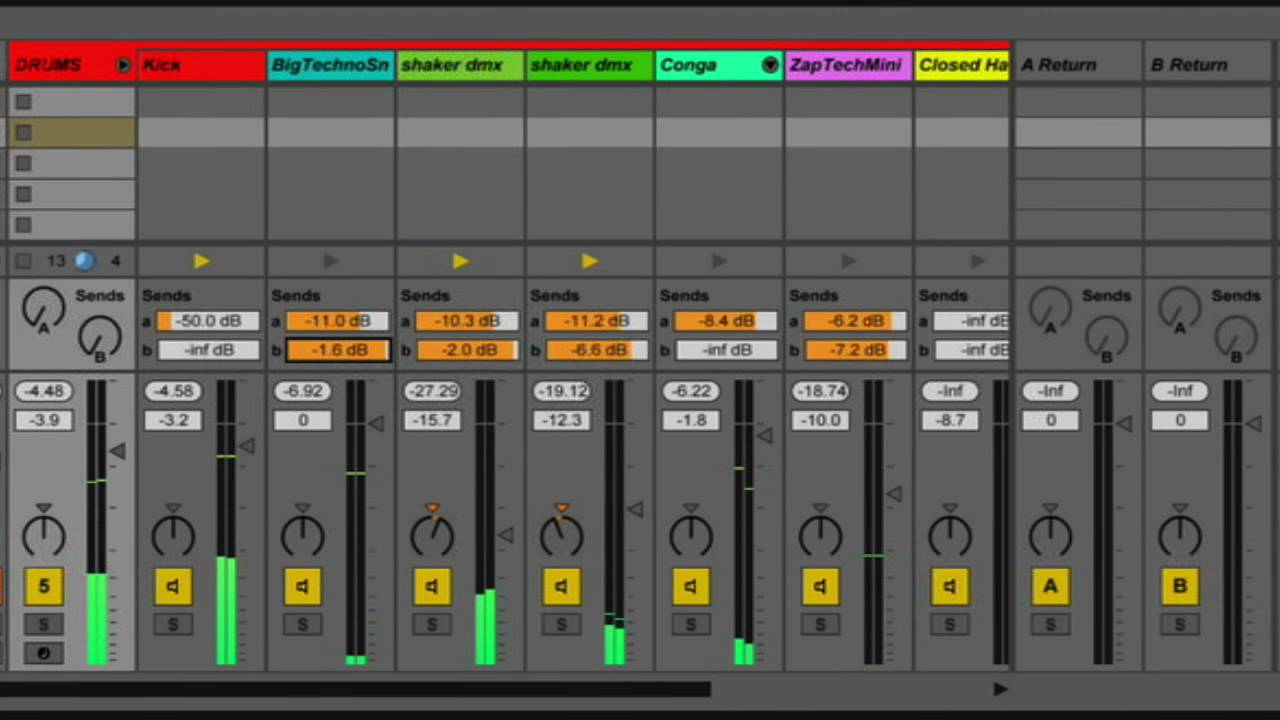Click the fifth clip slot stop square in DRUMS

click(x=23, y=225)
